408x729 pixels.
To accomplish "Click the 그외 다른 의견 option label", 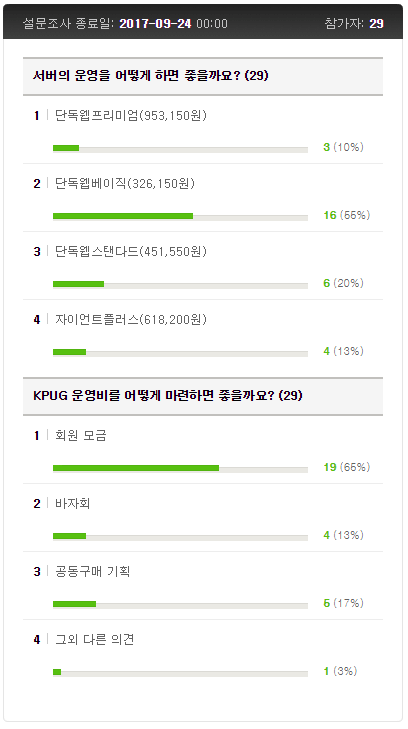I will tap(95, 639).
